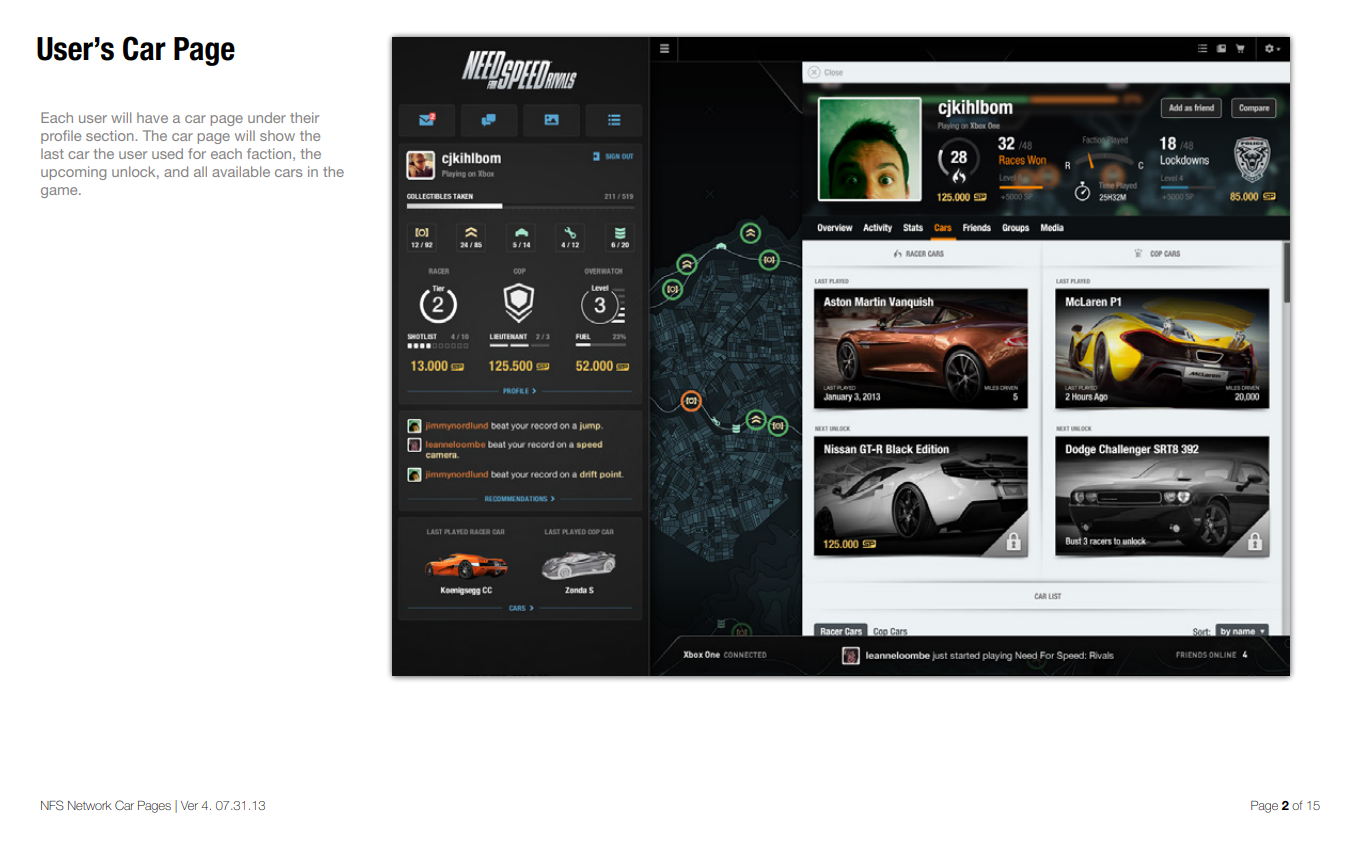Open the Cars link under last played cars
The image size is (1362, 849).
[x=520, y=608]
